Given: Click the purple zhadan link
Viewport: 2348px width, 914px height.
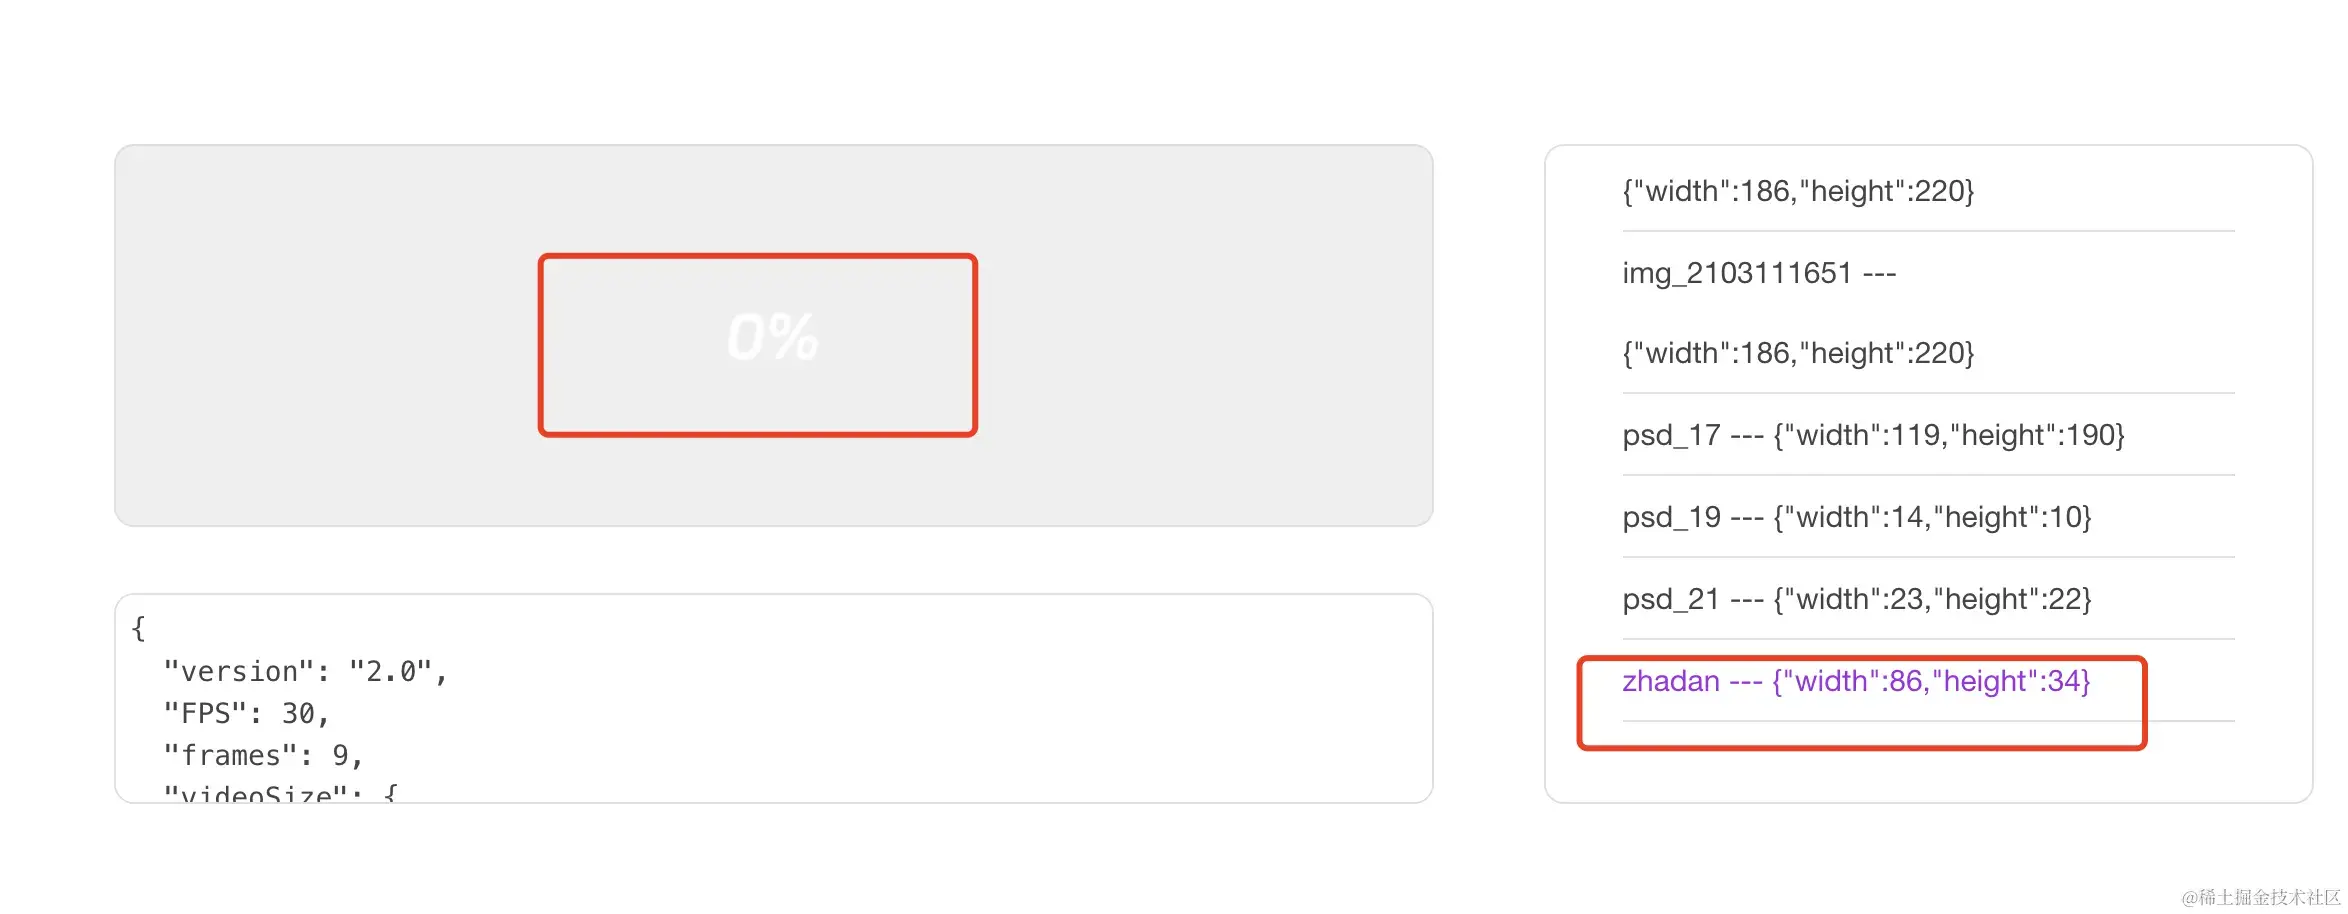Looking at the screenshot, I should (x=1856, y=681).
